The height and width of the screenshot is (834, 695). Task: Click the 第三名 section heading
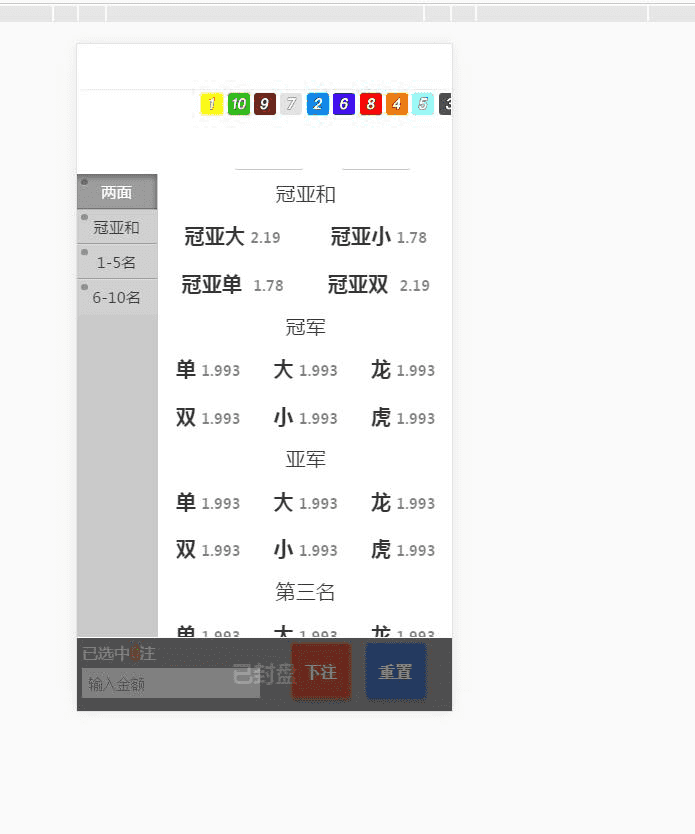(305, 591)
